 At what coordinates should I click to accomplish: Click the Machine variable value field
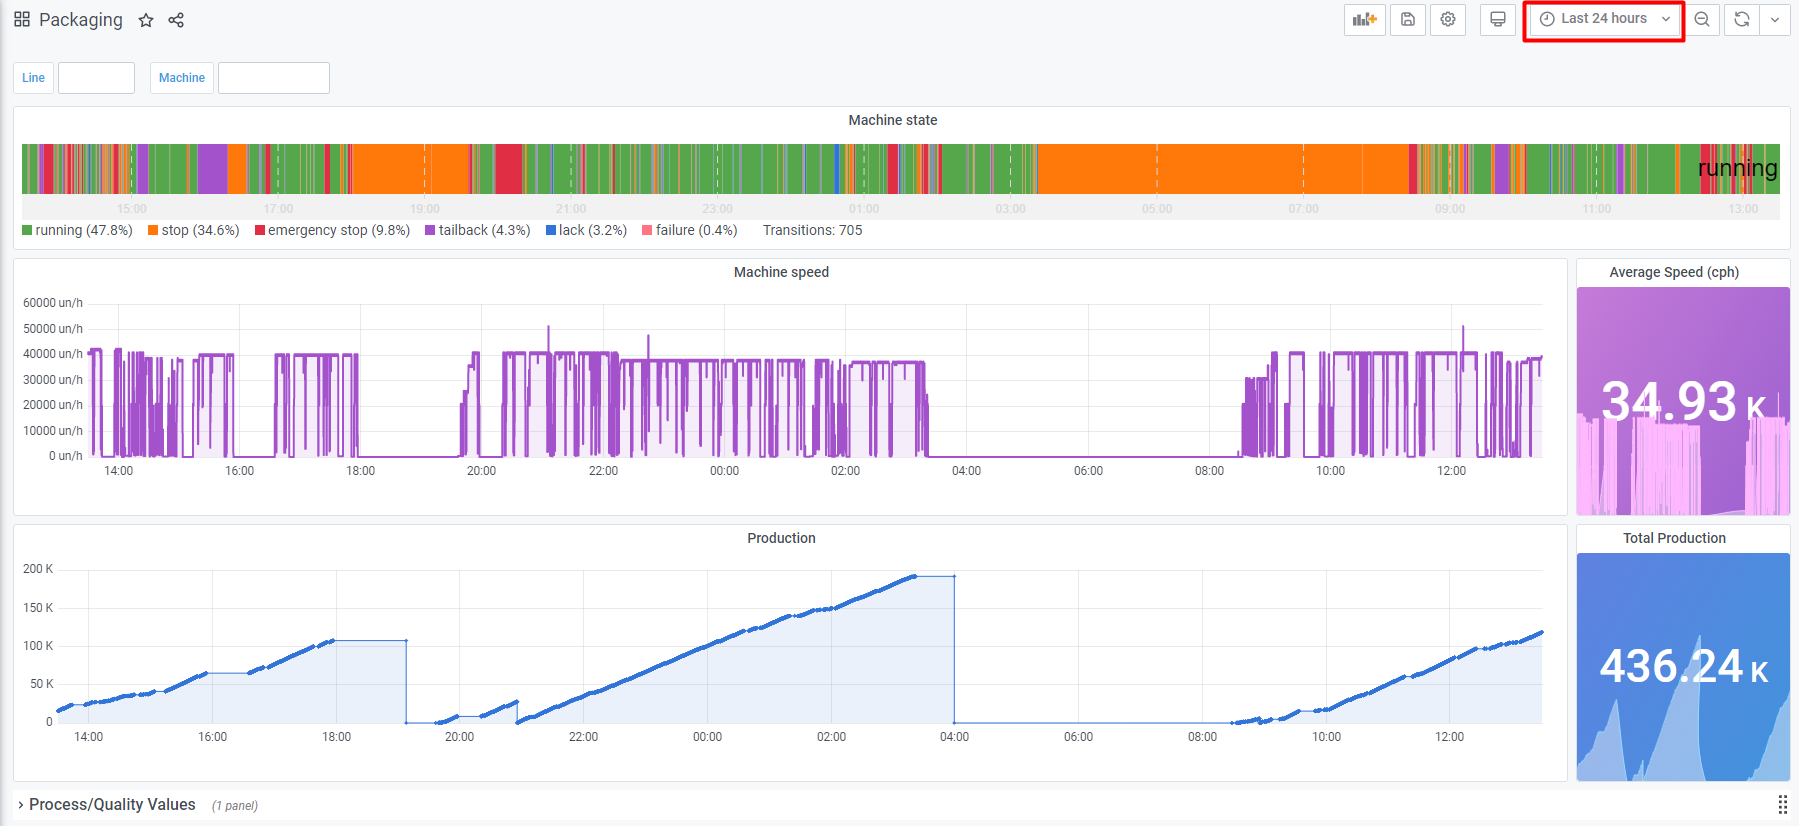273,78
